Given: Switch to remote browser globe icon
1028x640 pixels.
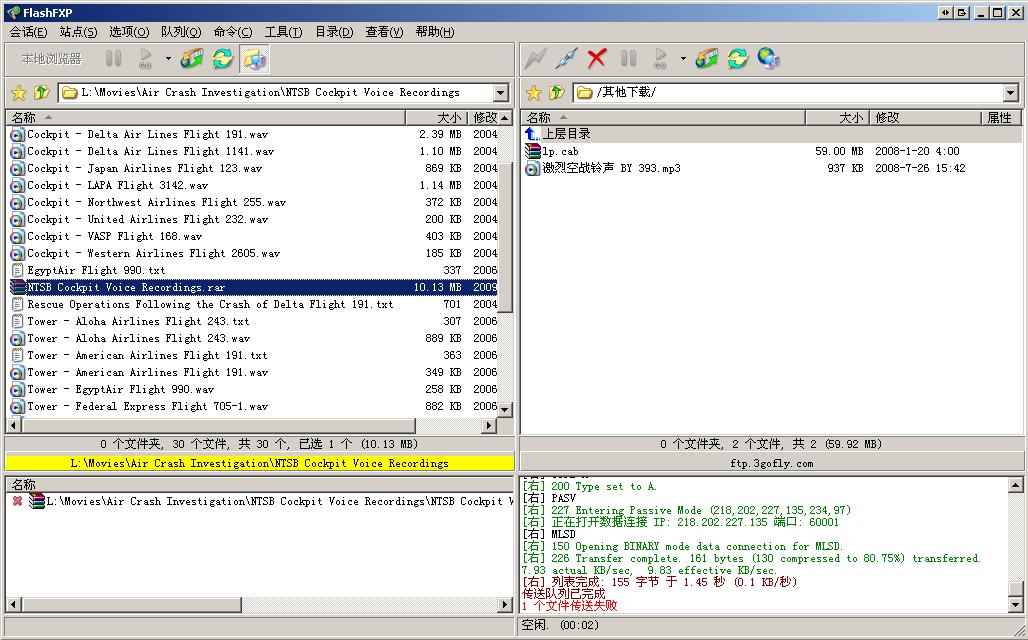Looking at the screenshot, I should click(x=768, y=59).
